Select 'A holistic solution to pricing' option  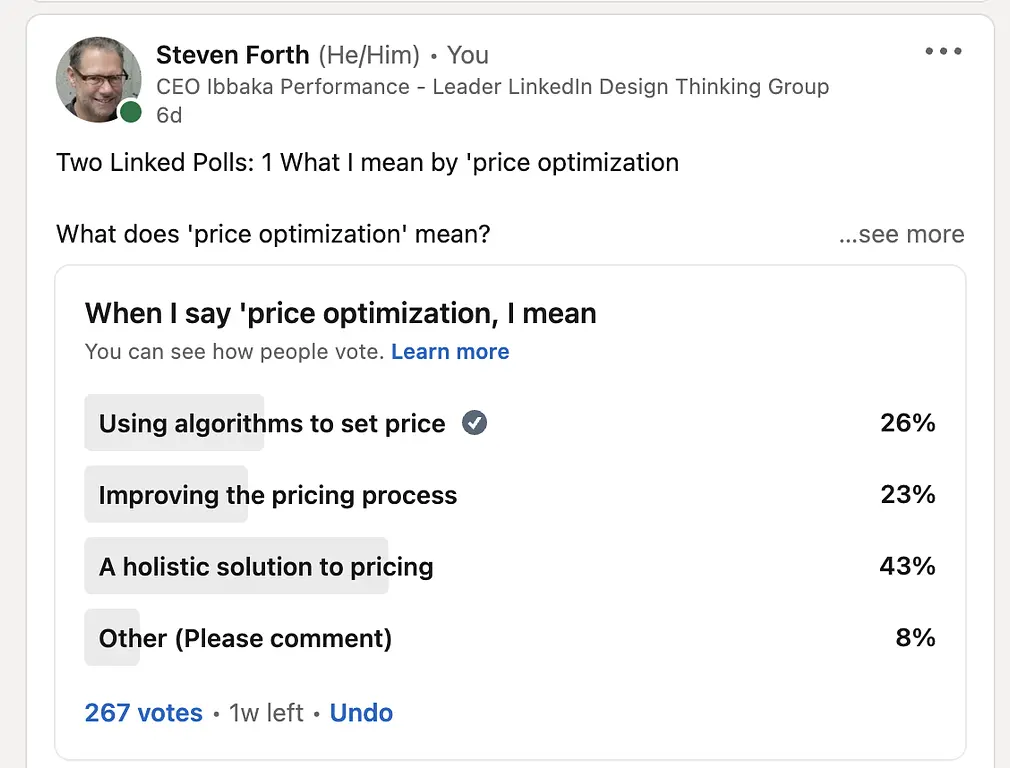tap(510, 566)
